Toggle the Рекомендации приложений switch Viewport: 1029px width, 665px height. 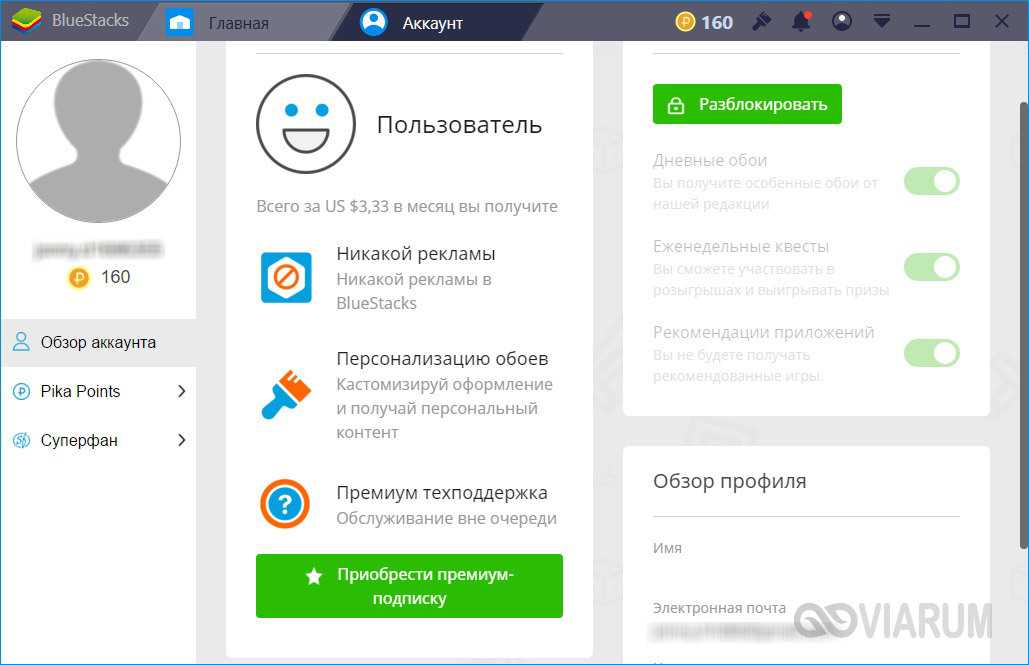pyautogui.click(x=932, y=353)
